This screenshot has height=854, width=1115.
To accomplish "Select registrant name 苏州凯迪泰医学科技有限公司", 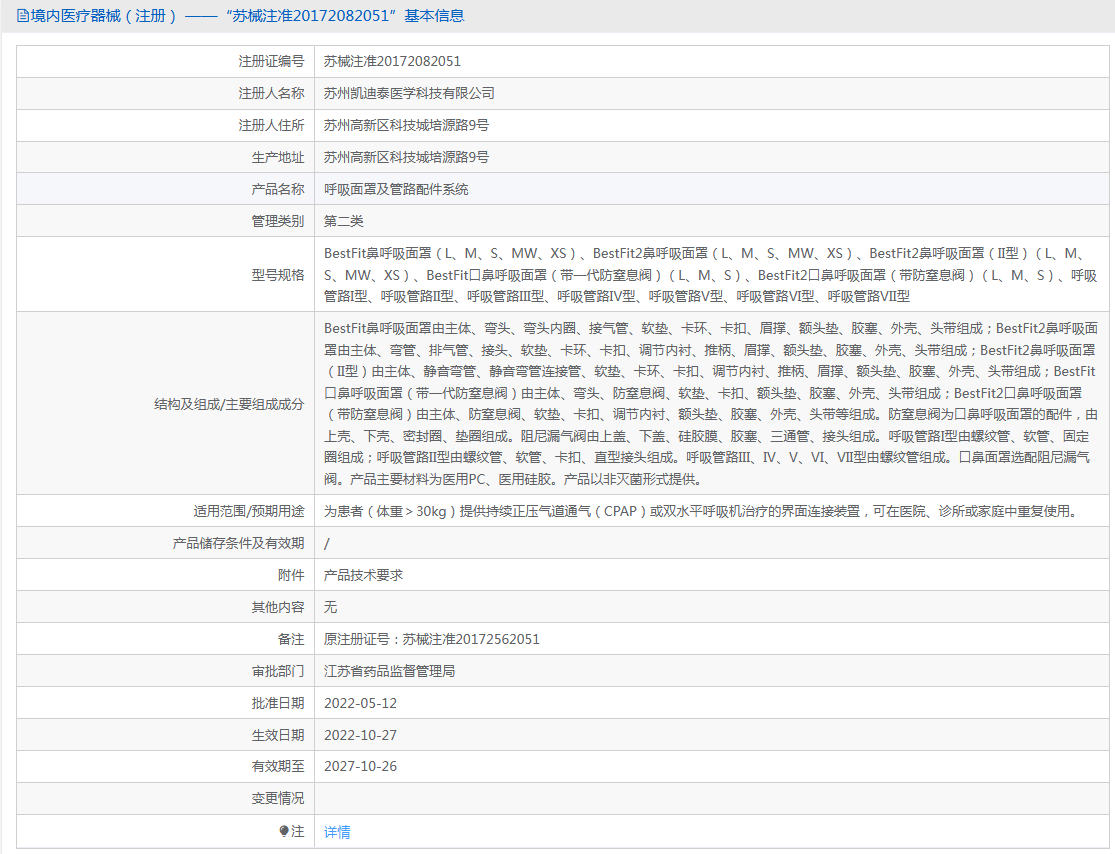I will (x=409, y=93).
